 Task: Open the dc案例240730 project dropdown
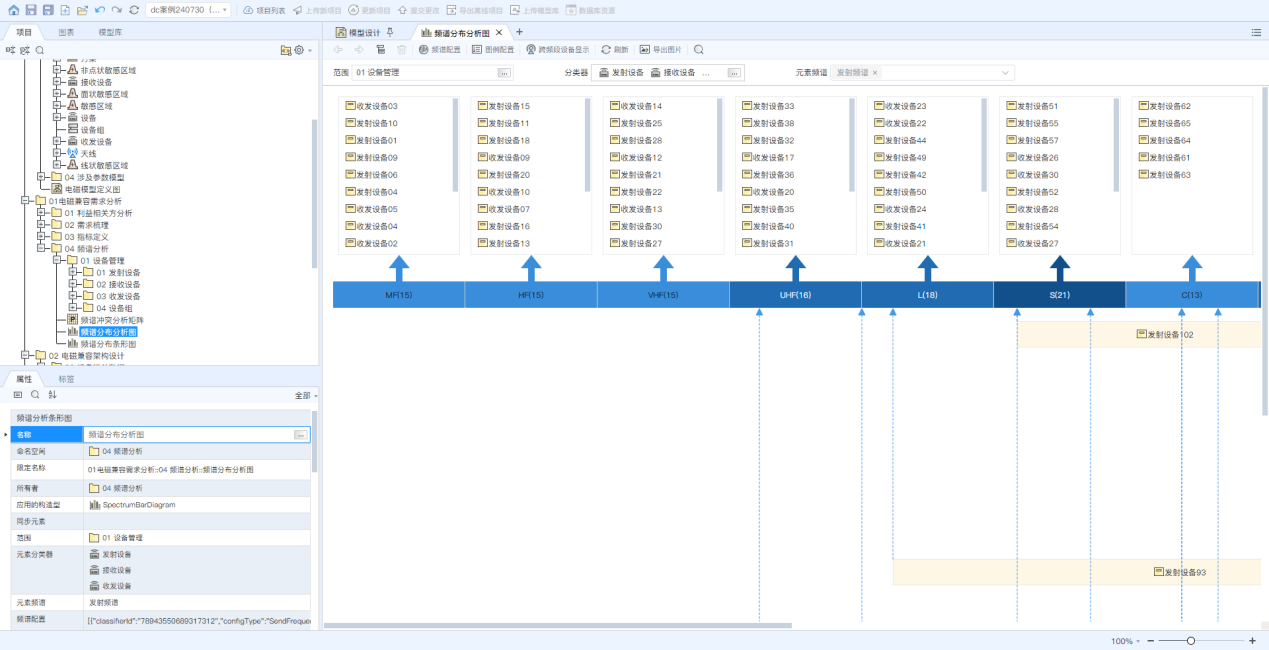[188, 9]
